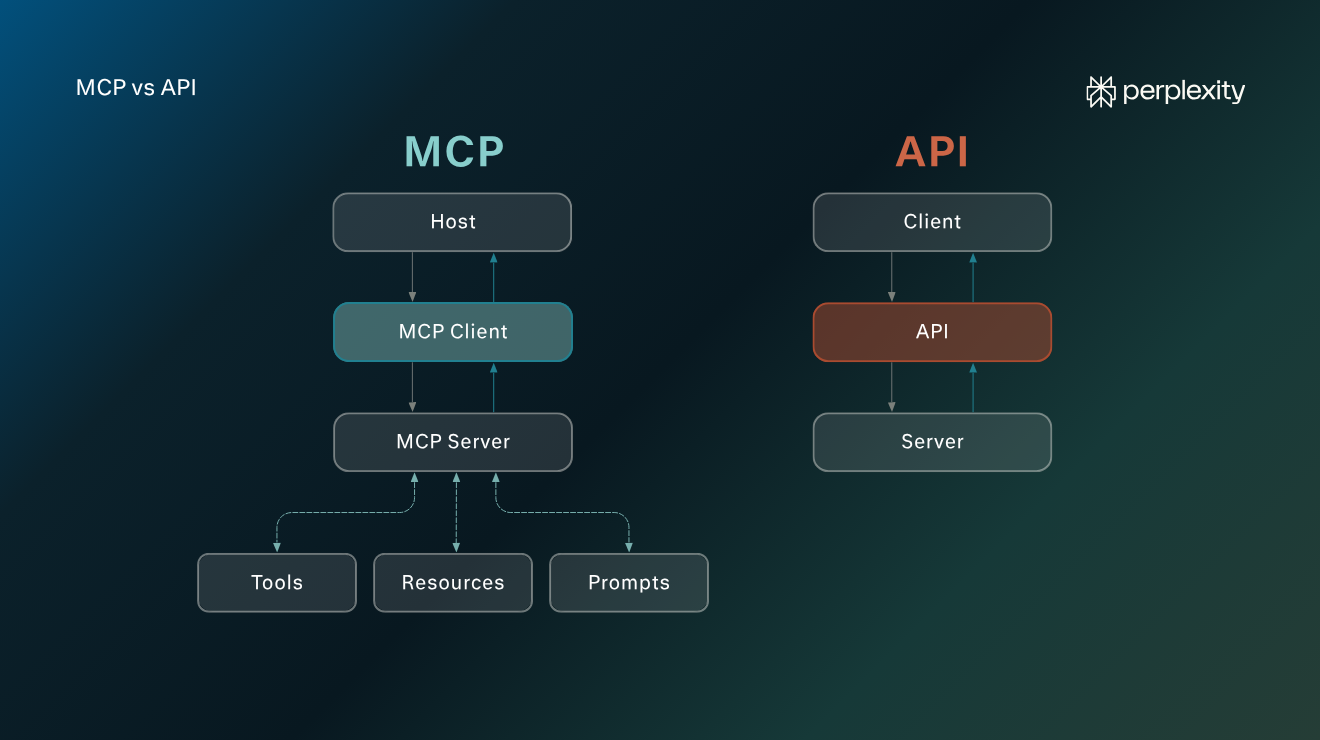
Task: Select the Prompts box
Action: pyautogui.click(x=629, y=583)
